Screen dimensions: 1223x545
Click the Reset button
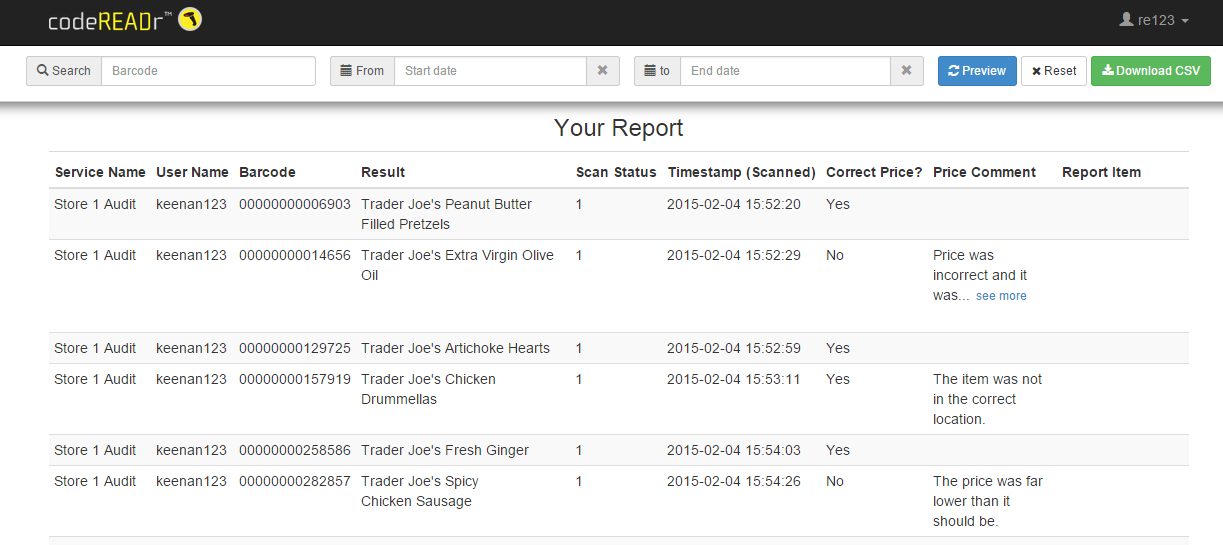[1054, 71]
